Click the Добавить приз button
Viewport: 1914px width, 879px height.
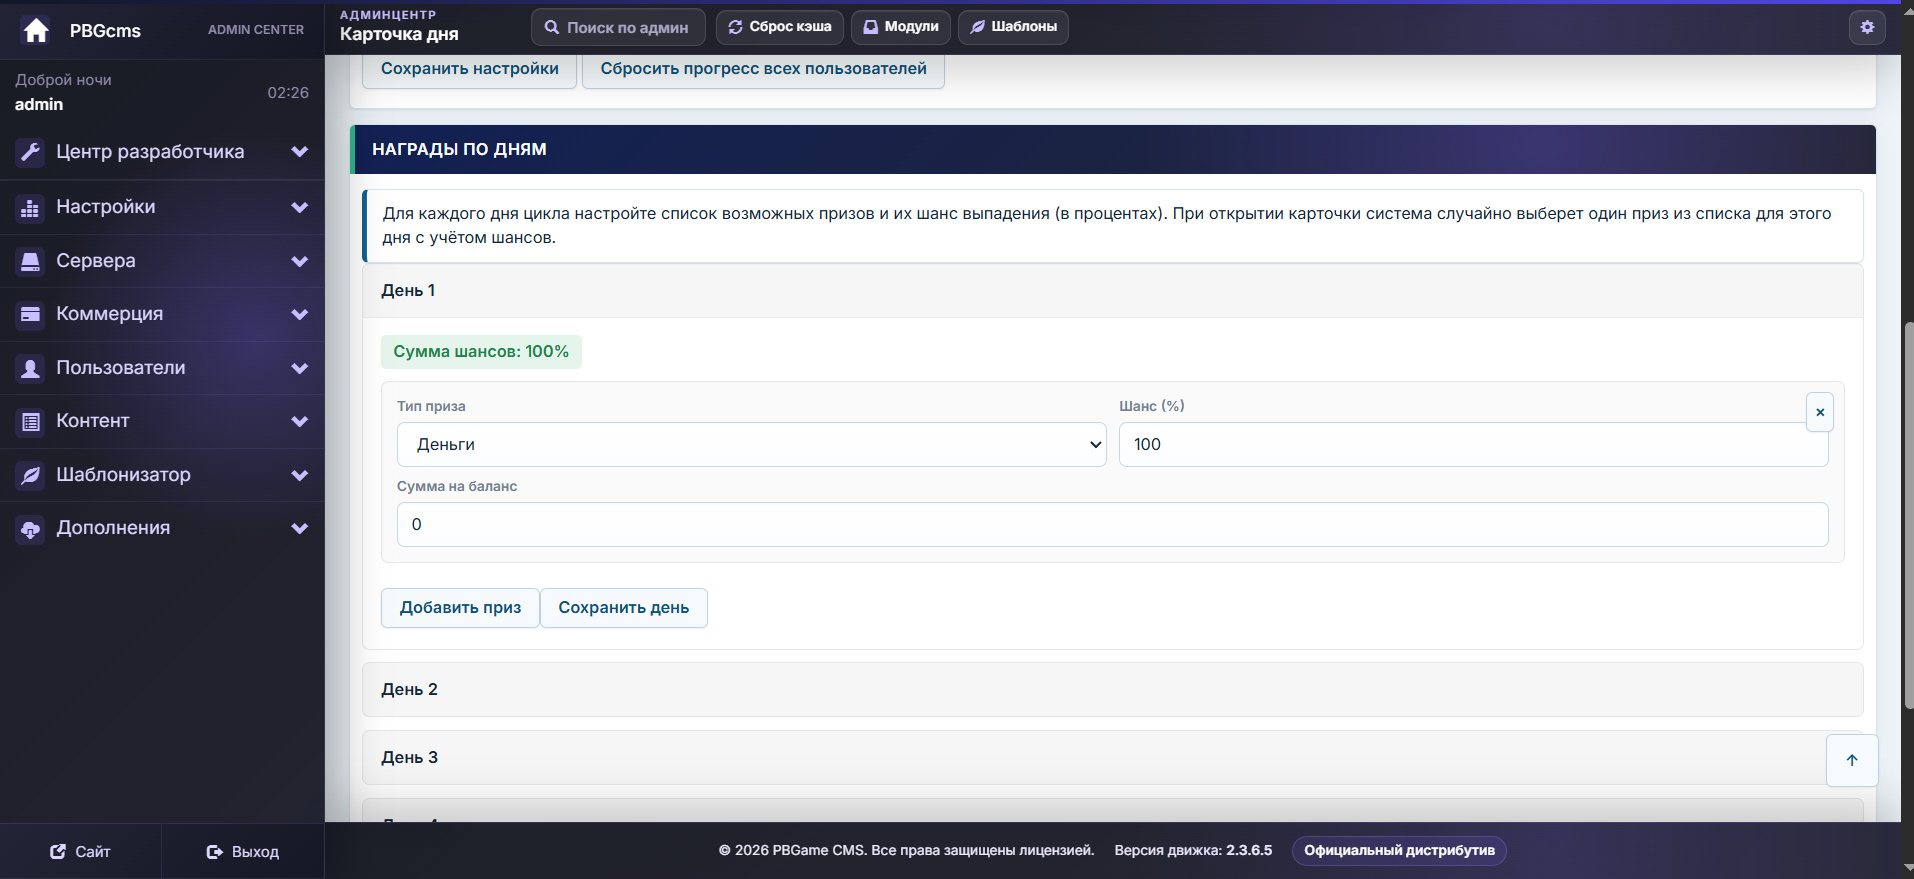pos(460,608)
